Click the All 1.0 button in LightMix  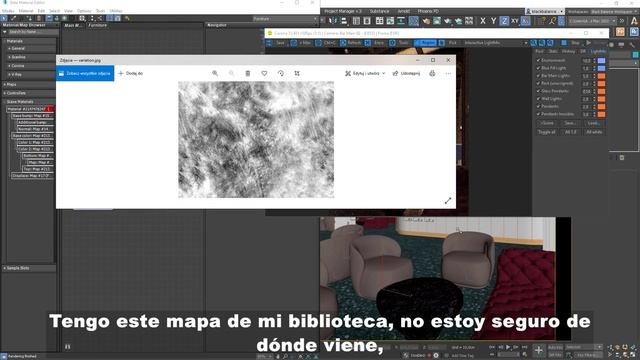571,132
